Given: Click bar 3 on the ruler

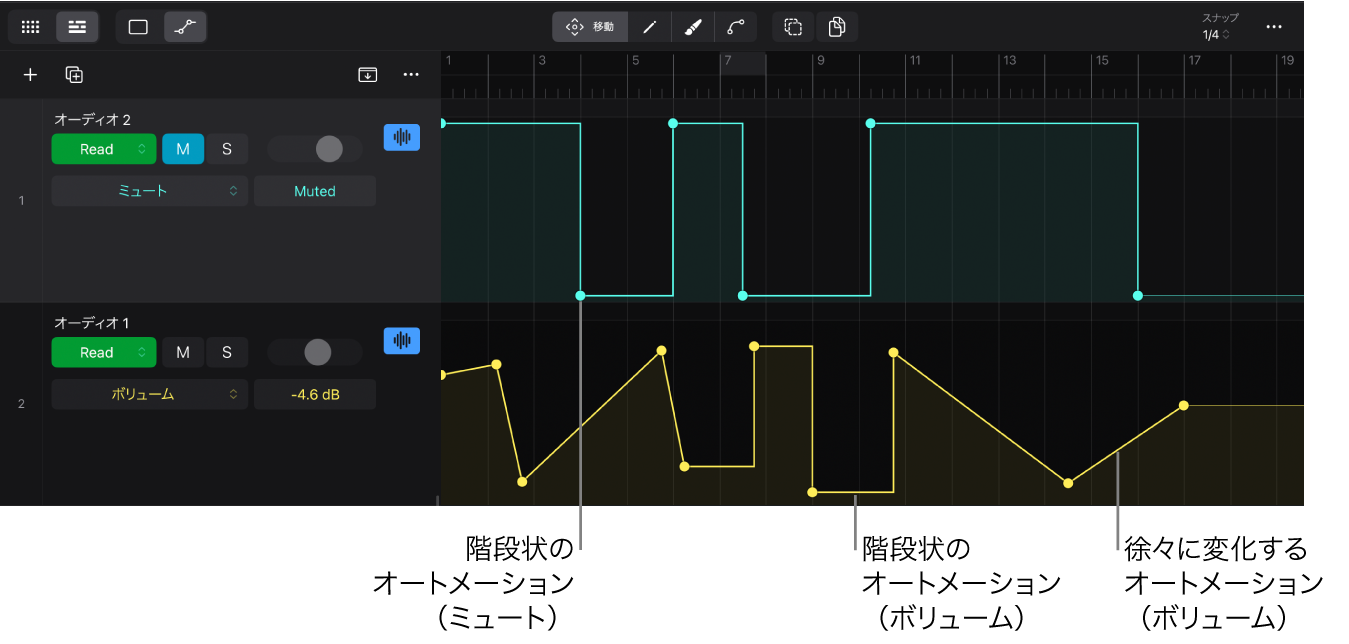Looking at the screenshot, I should point(542,61).
